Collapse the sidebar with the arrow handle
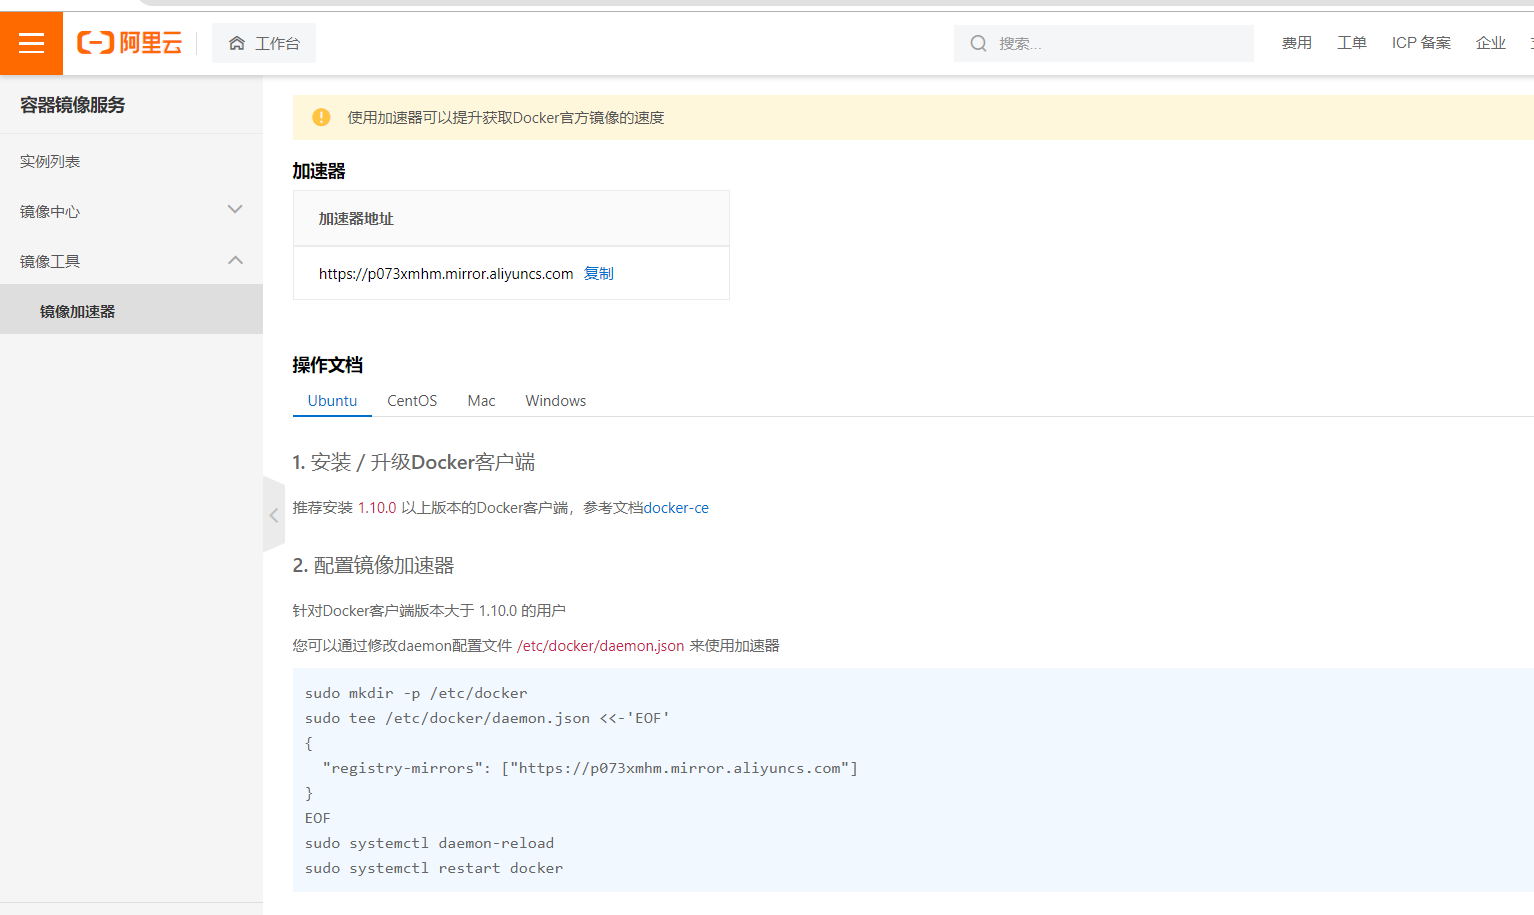Viewport: 1534px width, 915px height. point(273,515)
